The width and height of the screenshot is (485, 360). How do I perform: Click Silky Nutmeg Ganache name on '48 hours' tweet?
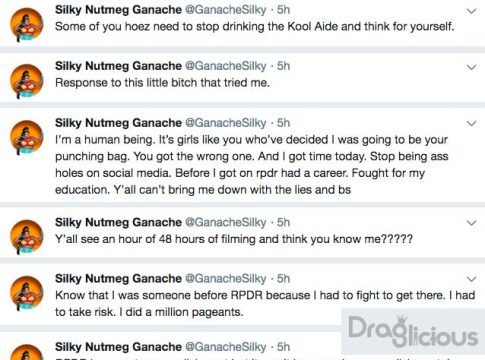118,222
